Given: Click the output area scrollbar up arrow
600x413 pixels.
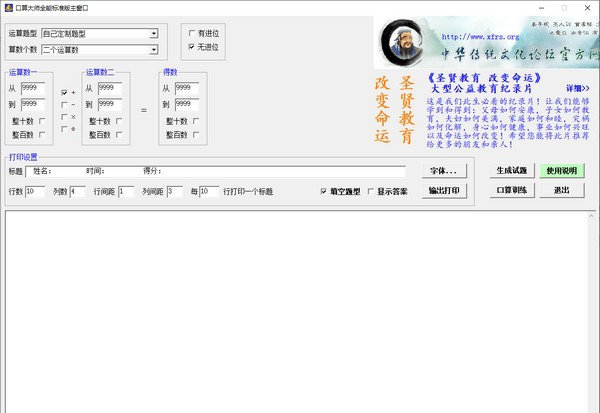Looking at the screenshot, I should [x=592, y=216].
